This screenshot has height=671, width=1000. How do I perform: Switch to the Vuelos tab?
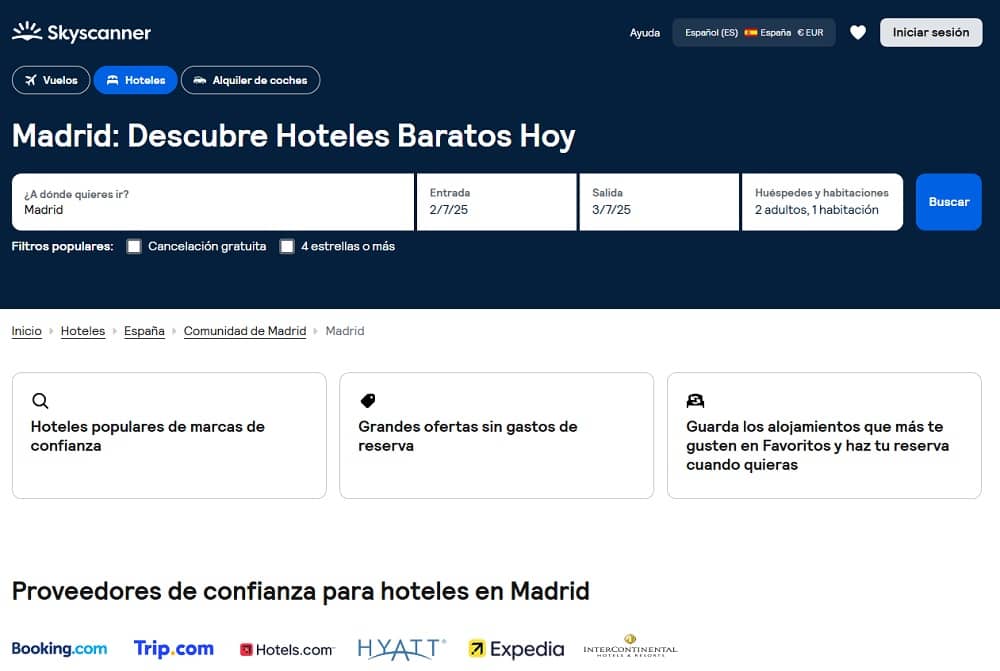51,80
